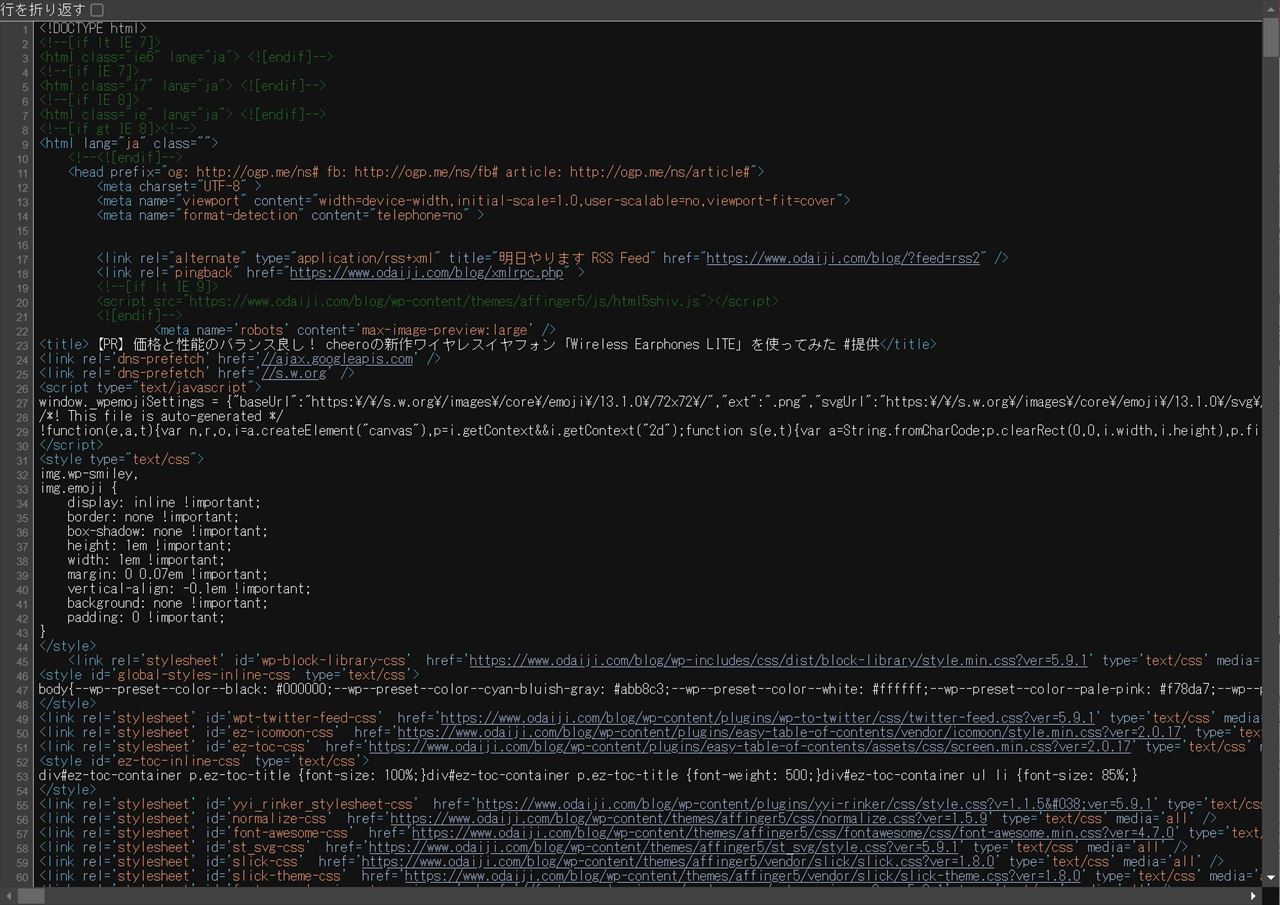Click the '!function(e,a,t){var n,r,o' line
This screenshot has width=1280, height=905.
650,430
